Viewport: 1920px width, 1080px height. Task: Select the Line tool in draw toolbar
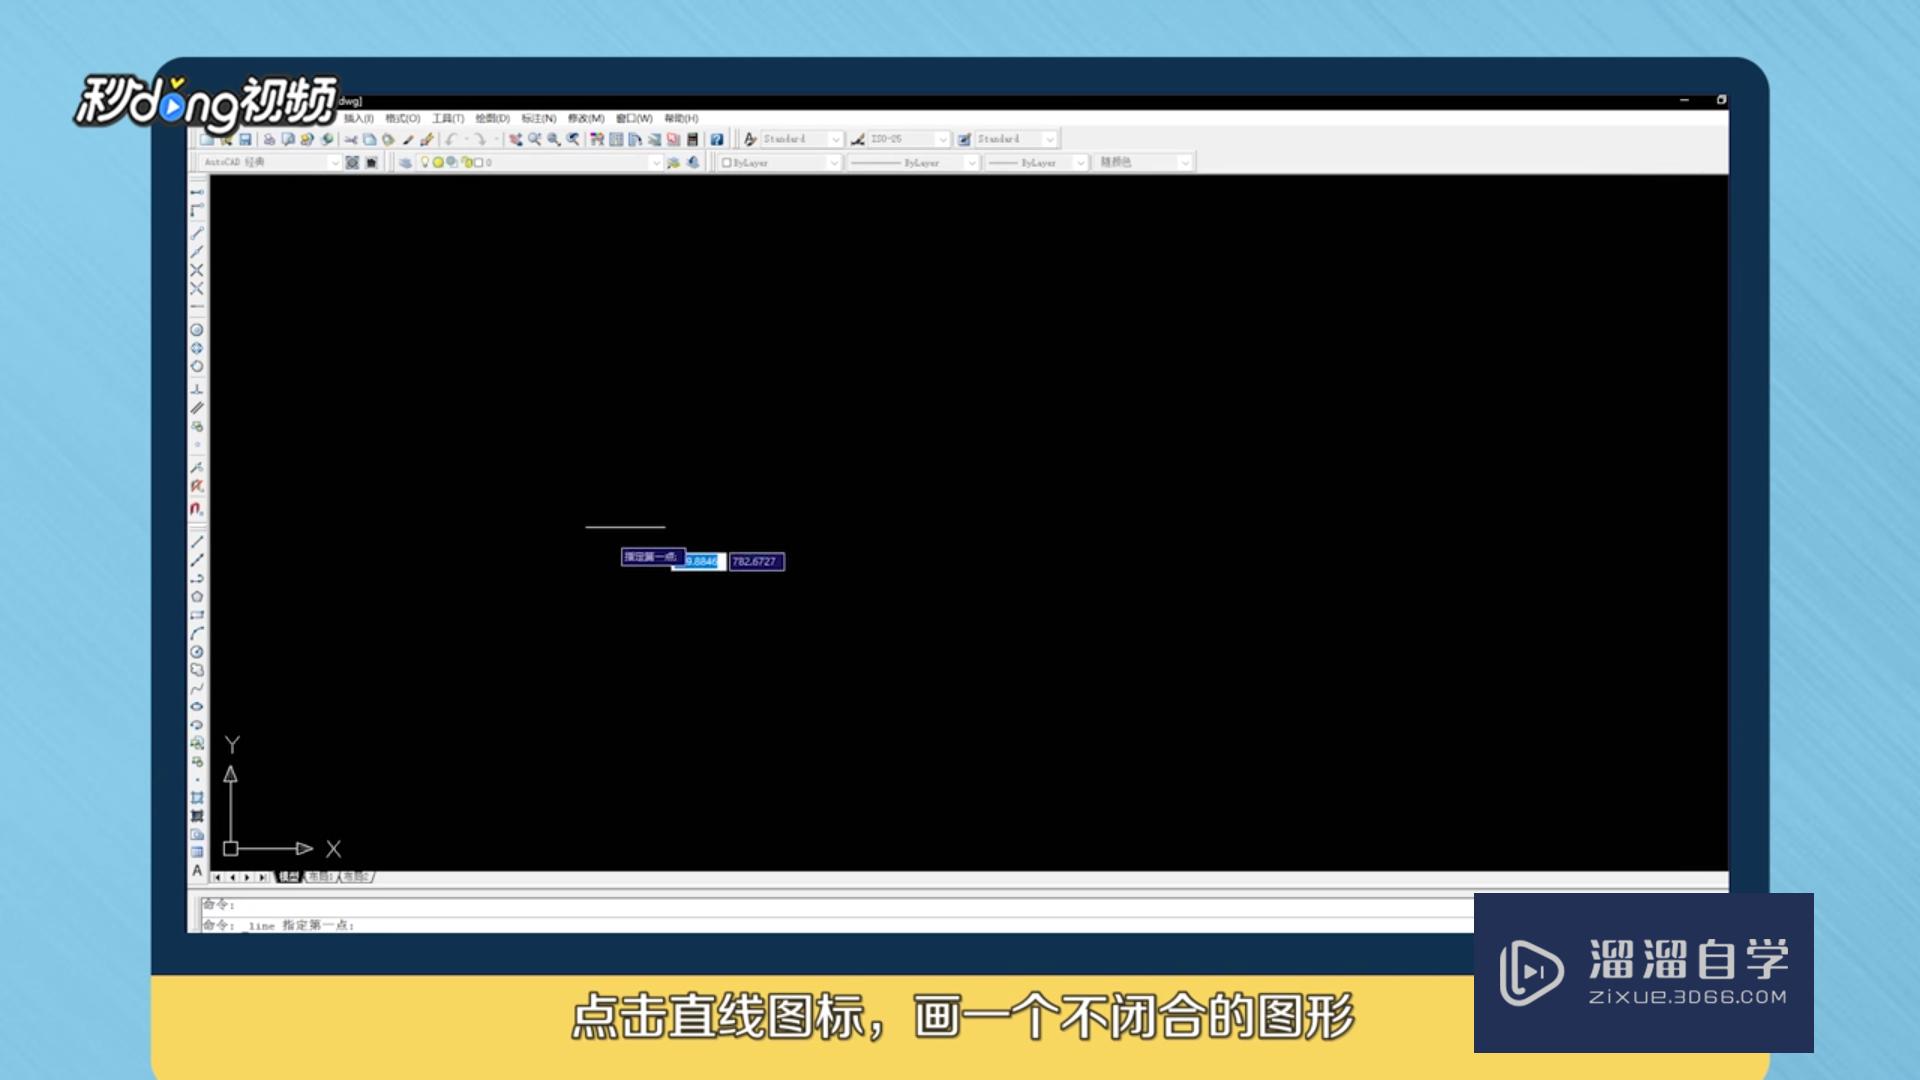197,541
